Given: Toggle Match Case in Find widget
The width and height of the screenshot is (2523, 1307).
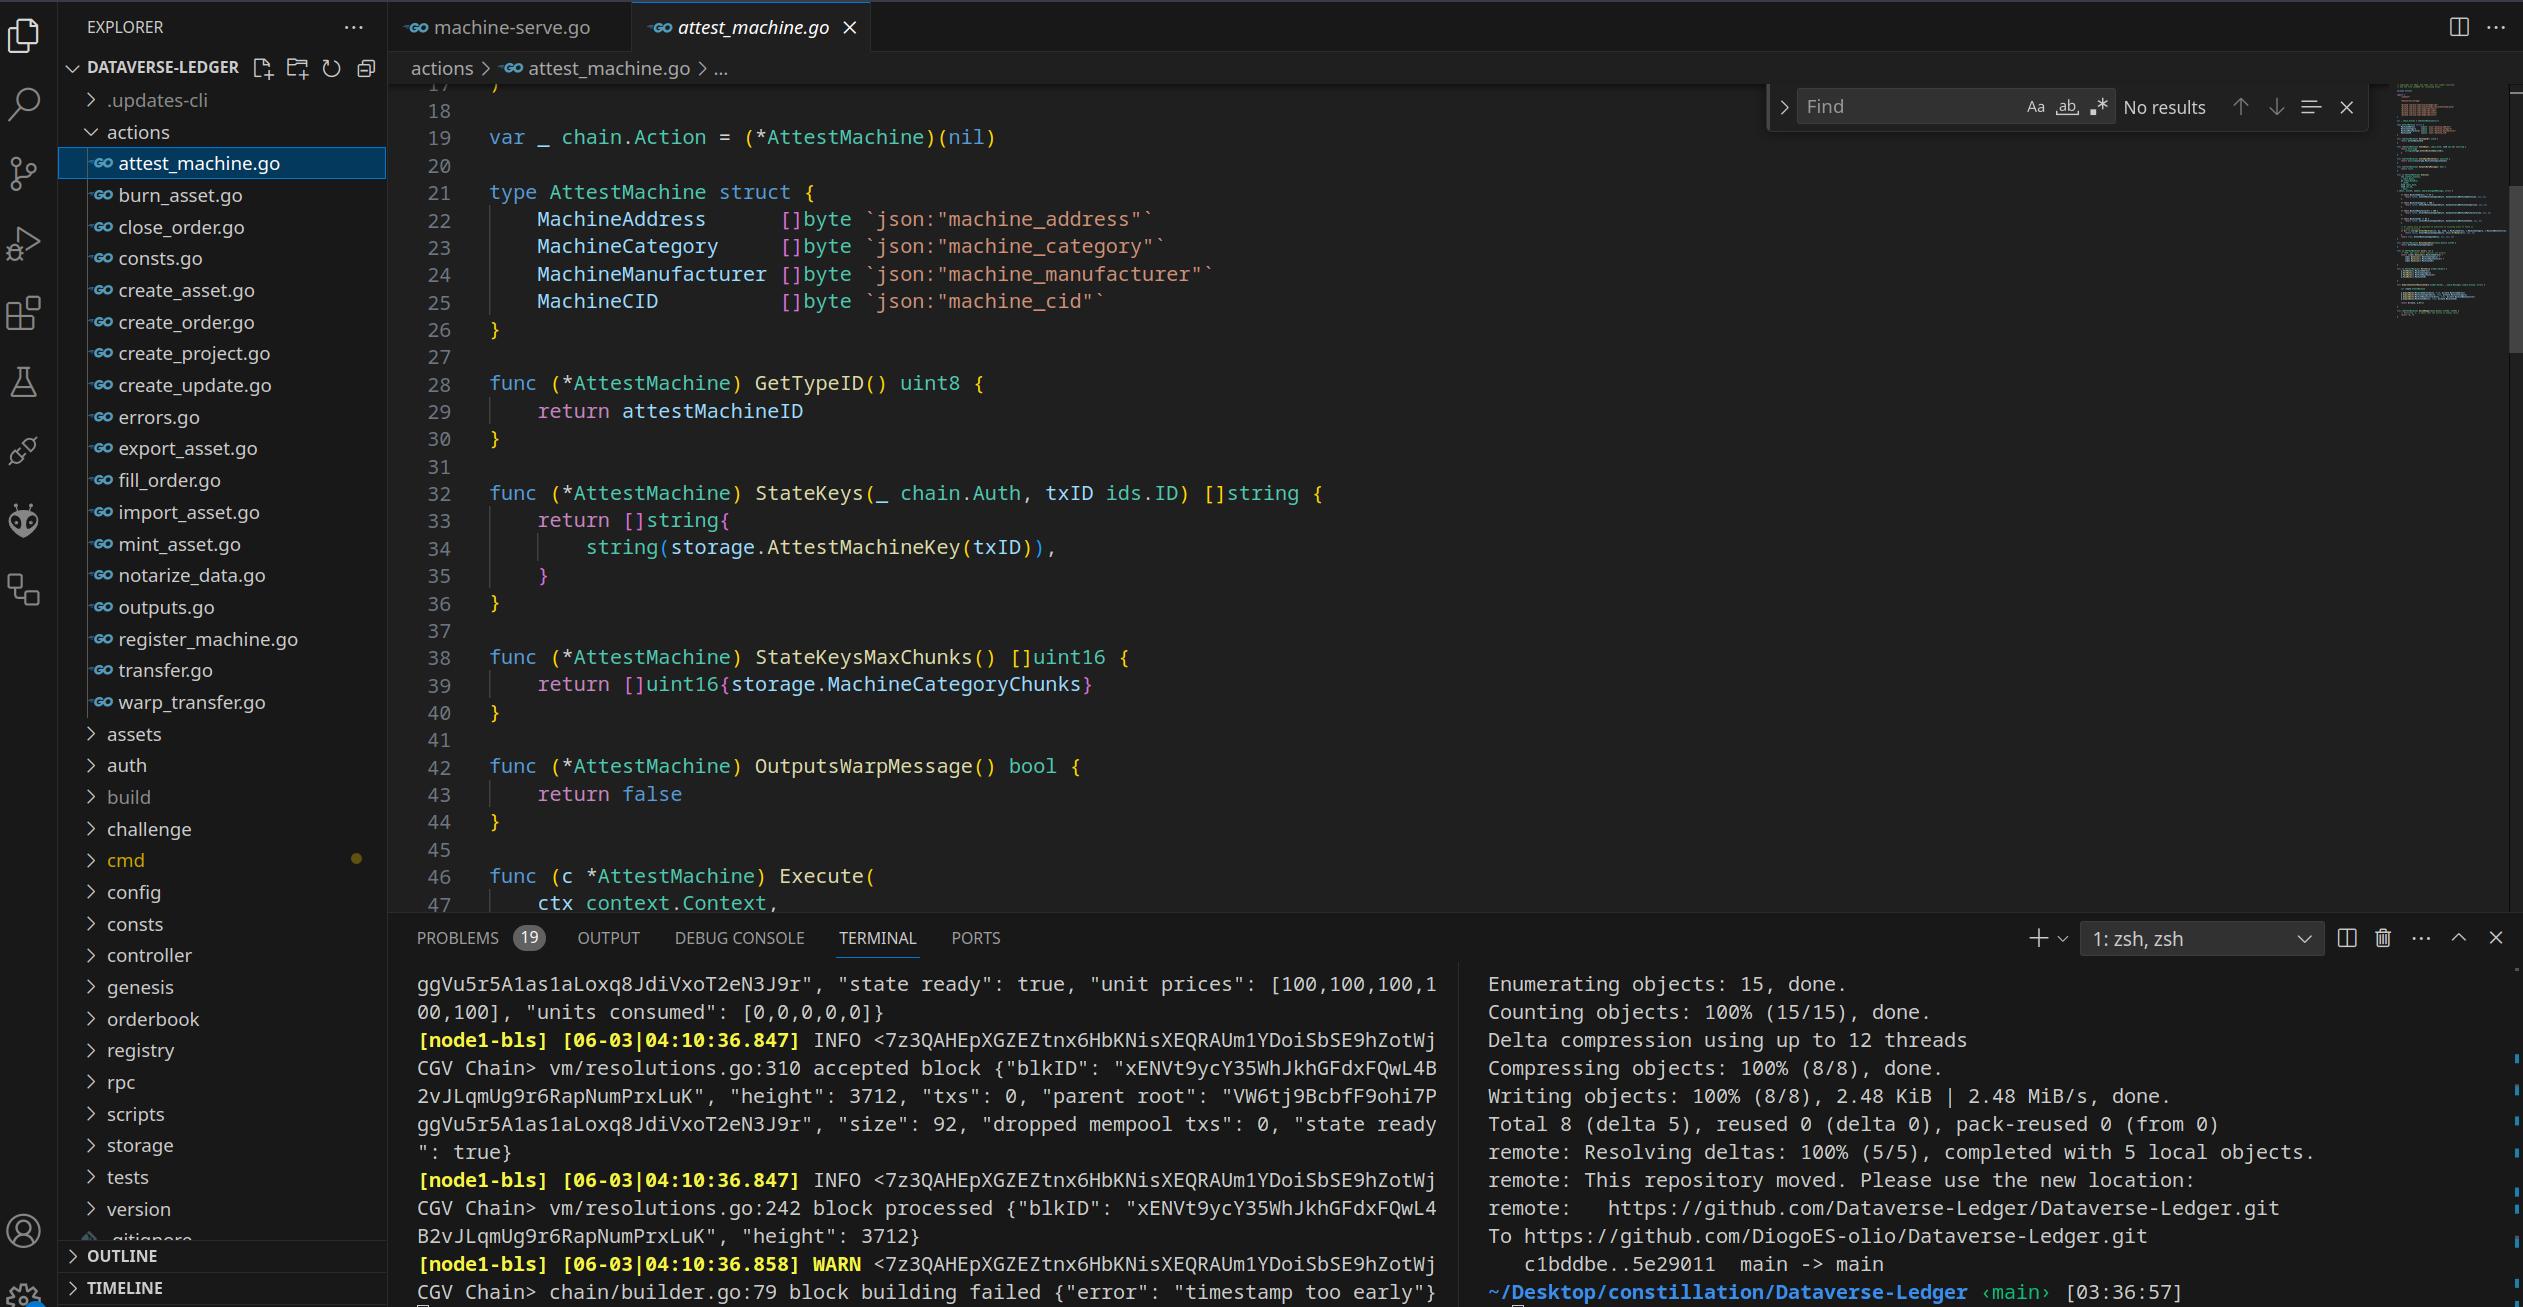Looking at the screenshot, I should click(2035, 107).
